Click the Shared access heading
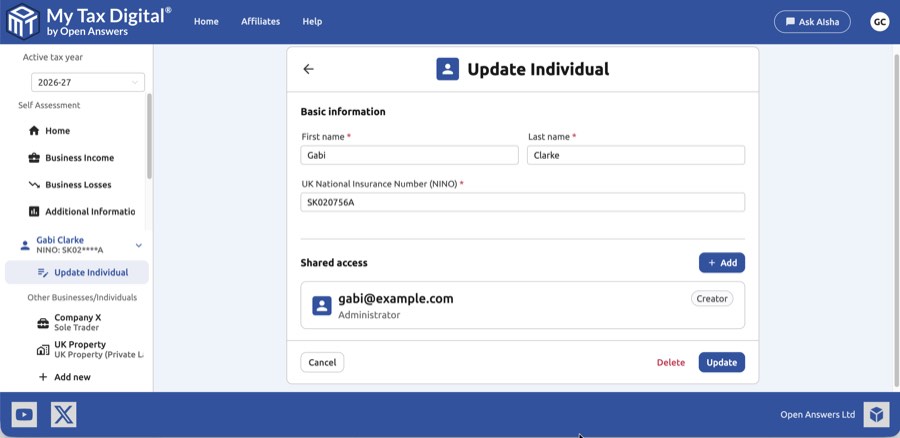The width and height of the screenshot is (900, 438). pos(334,263)
